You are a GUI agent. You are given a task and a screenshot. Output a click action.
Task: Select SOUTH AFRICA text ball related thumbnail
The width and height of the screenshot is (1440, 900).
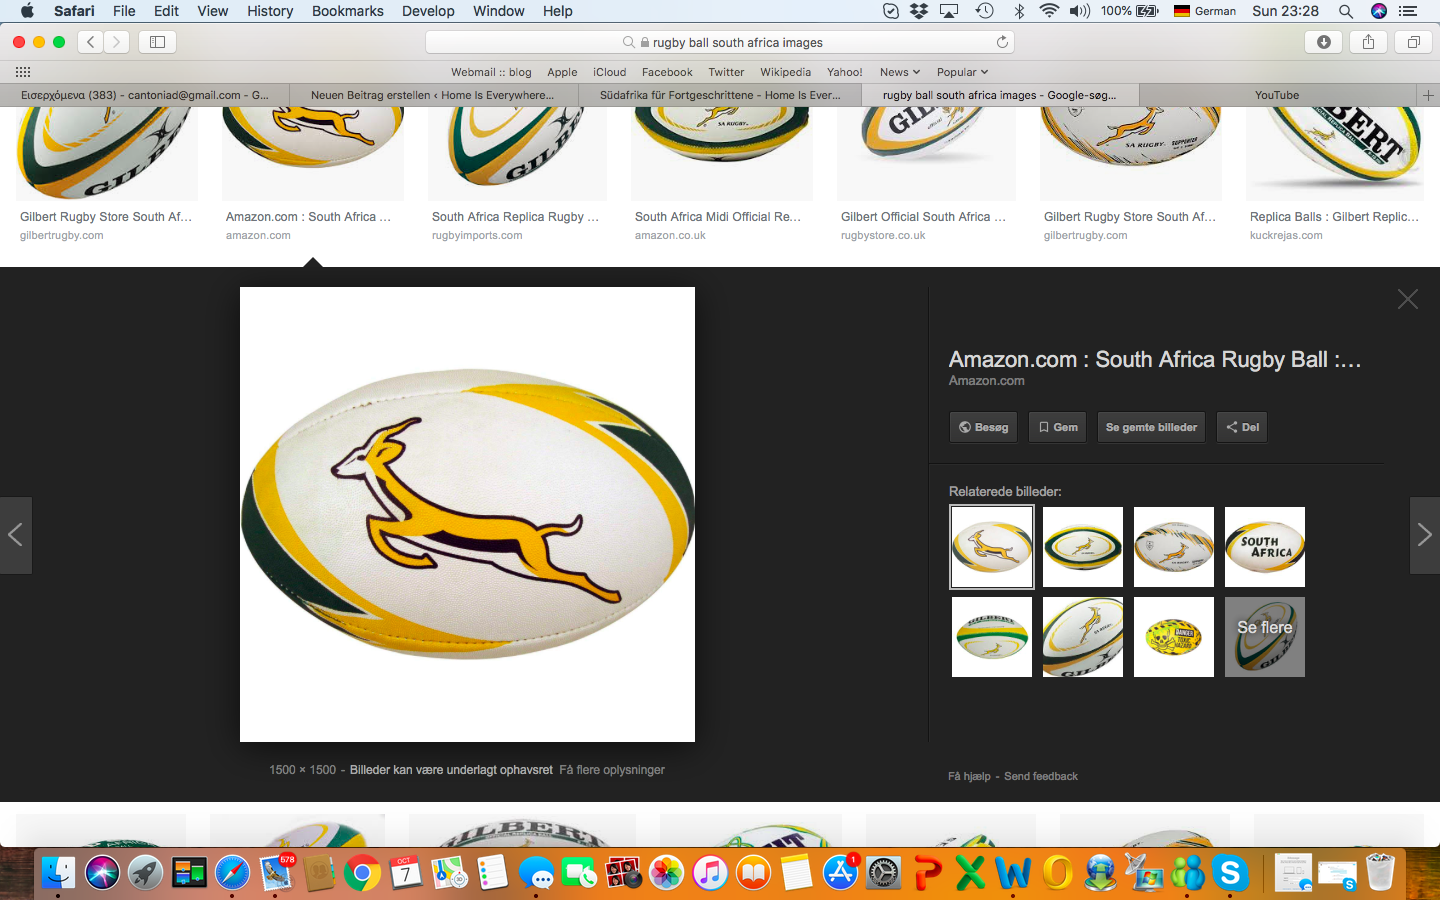pos(1265,547)
